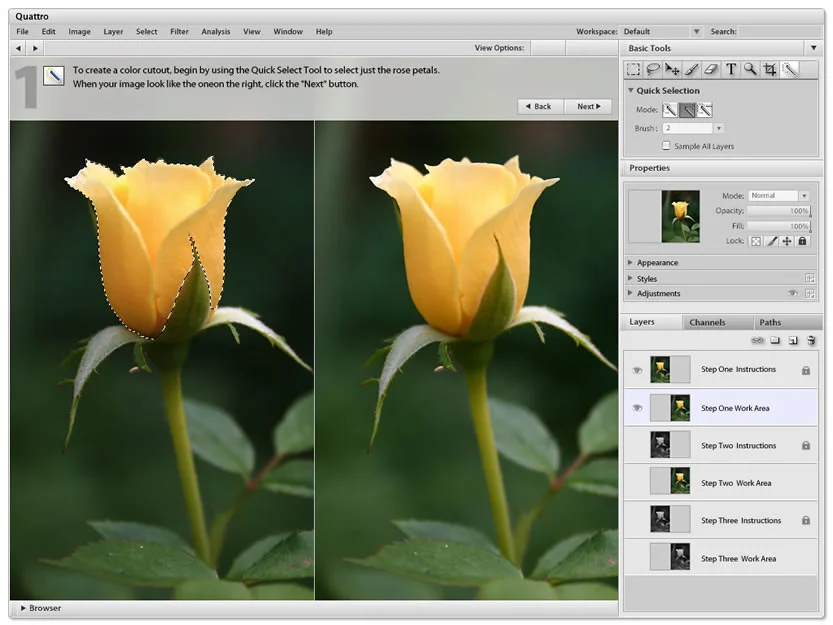This screenshot has width=833, height=625.
Task: Expand the Appearance section
Action: point(630,263)
